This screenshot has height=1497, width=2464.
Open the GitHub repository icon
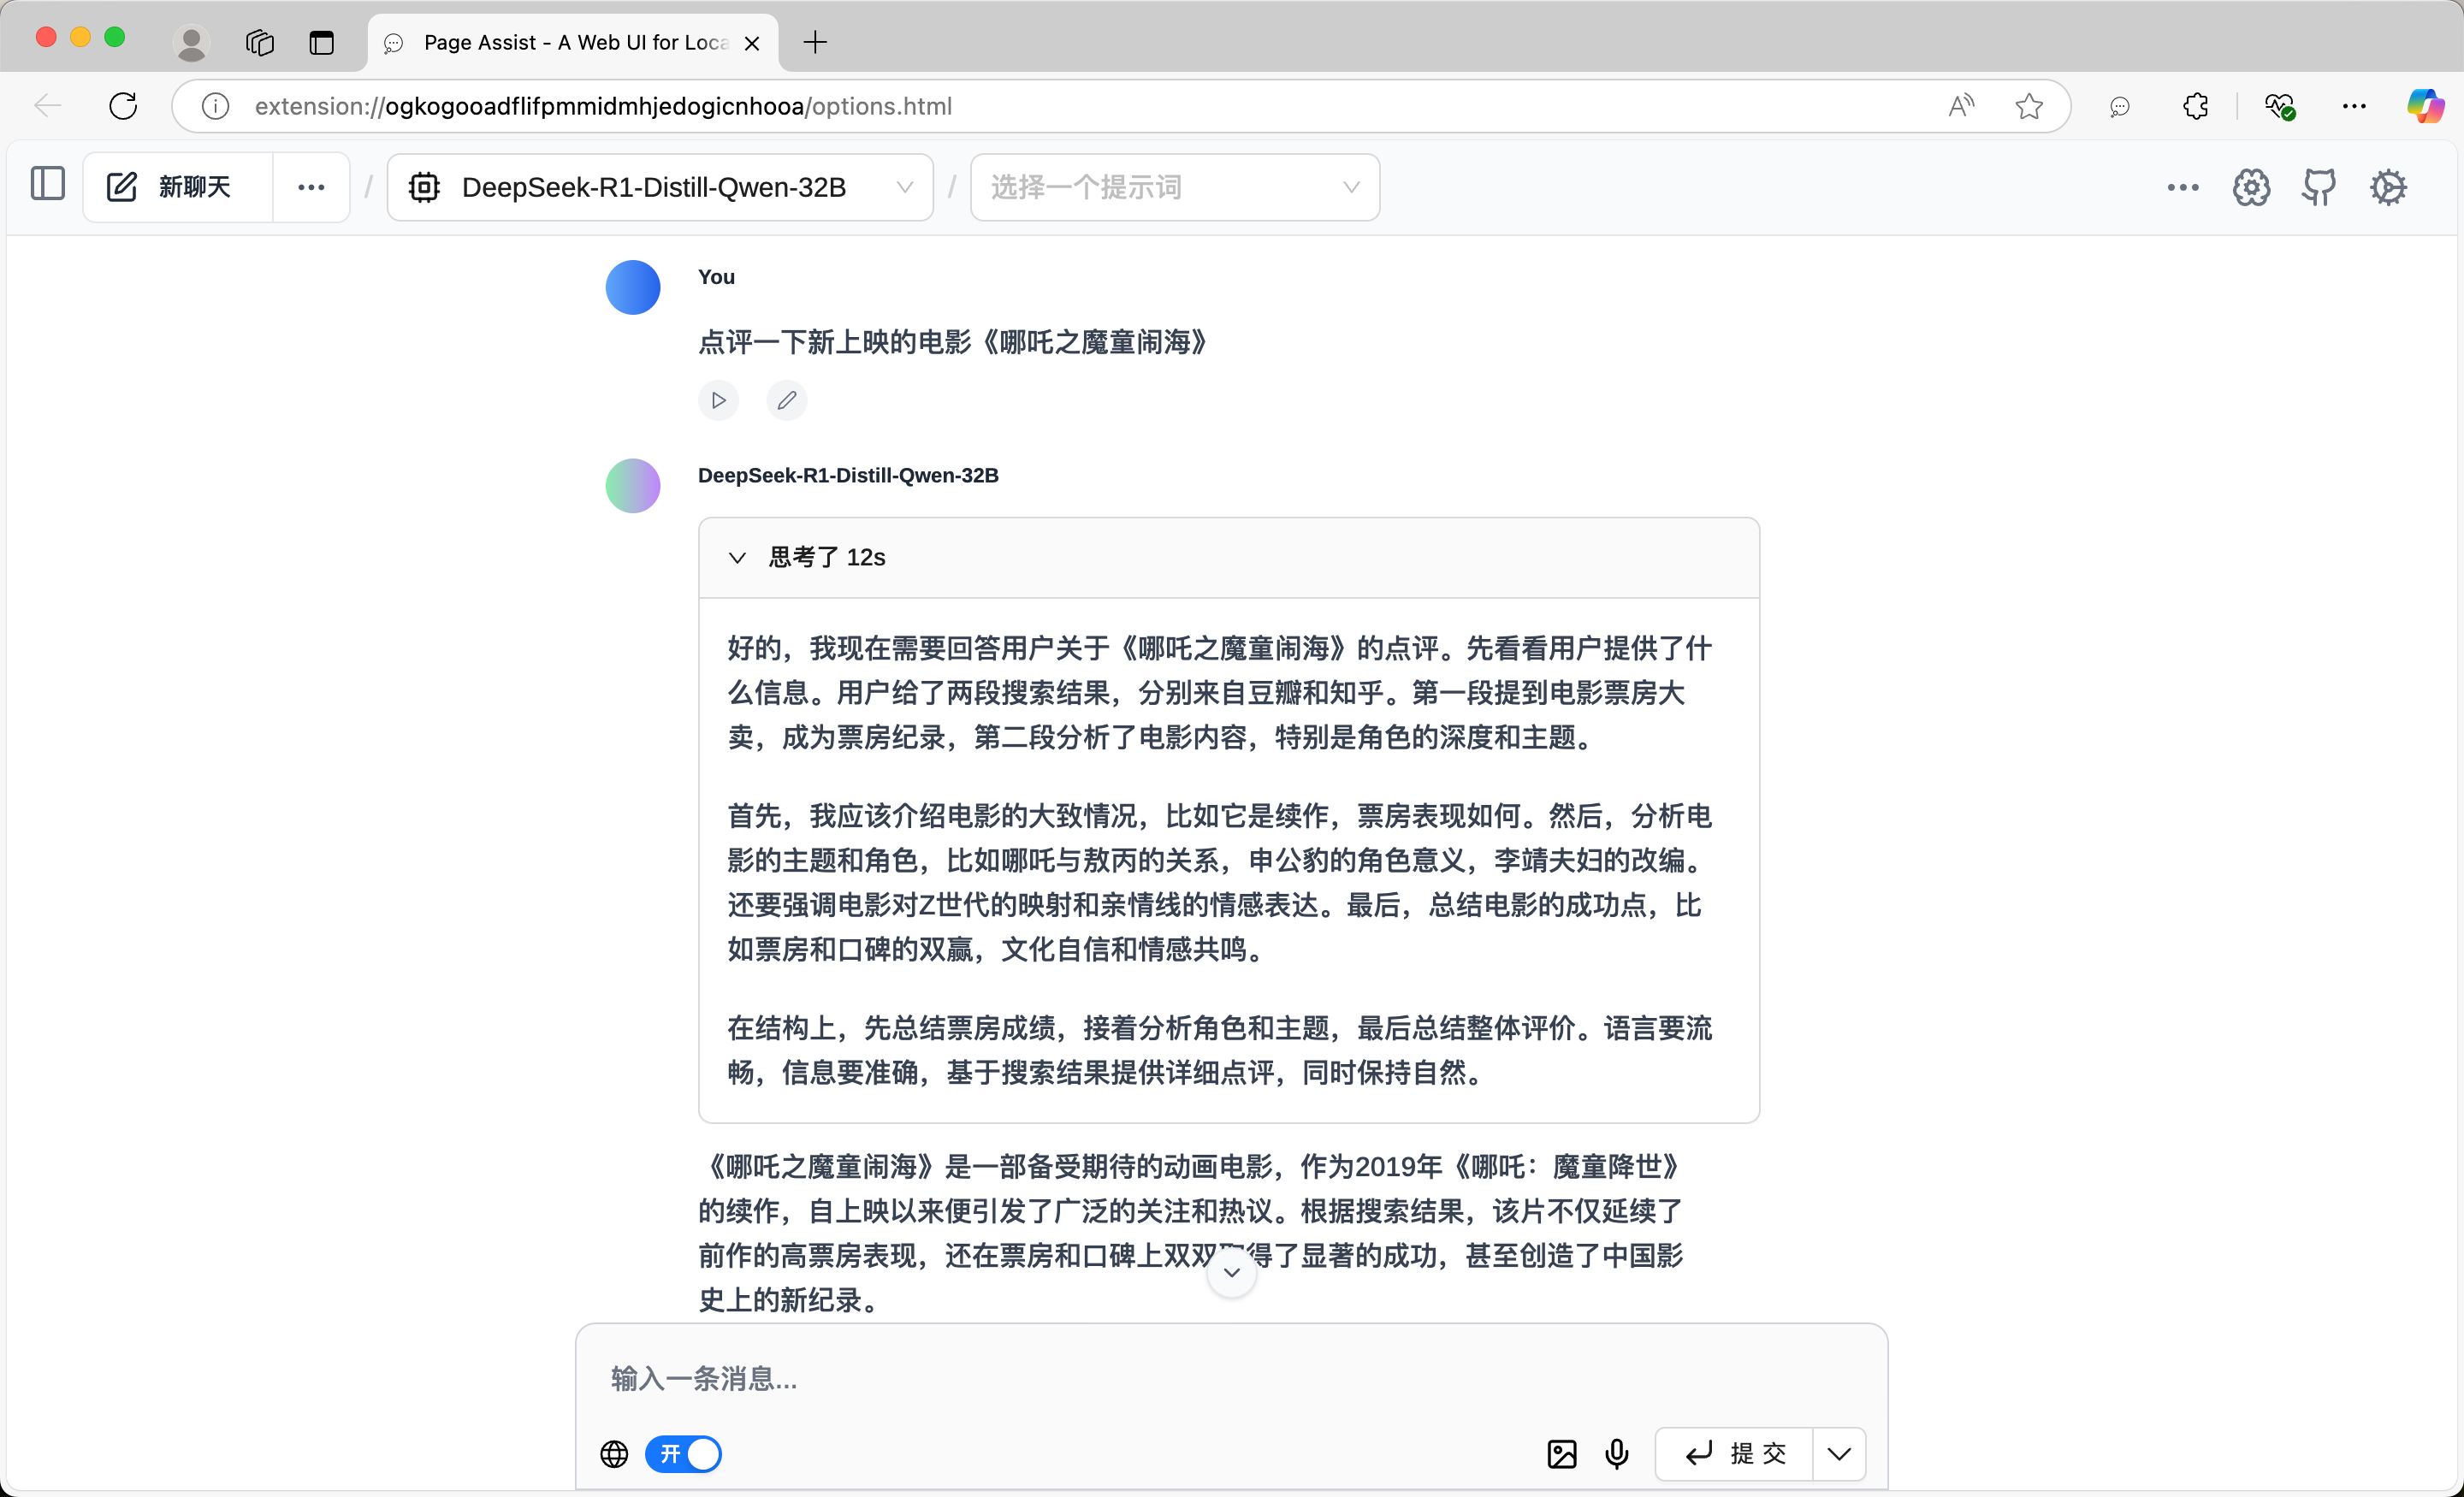tap(2319, 187)
